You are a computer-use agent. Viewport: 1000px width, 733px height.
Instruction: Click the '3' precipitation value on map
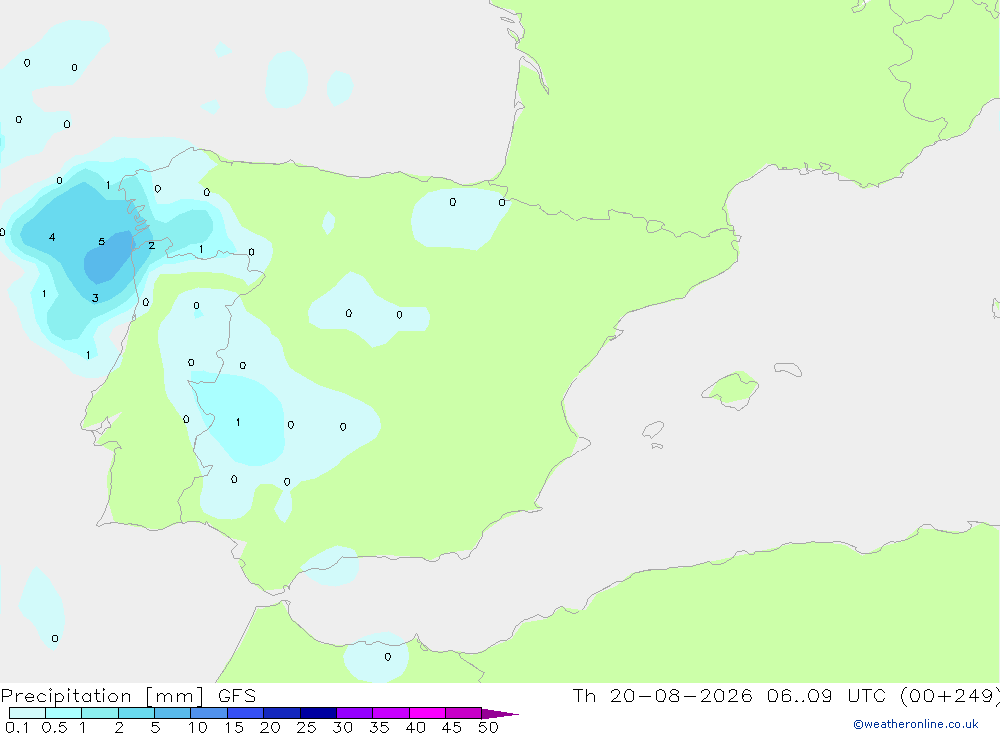[95, 298]
